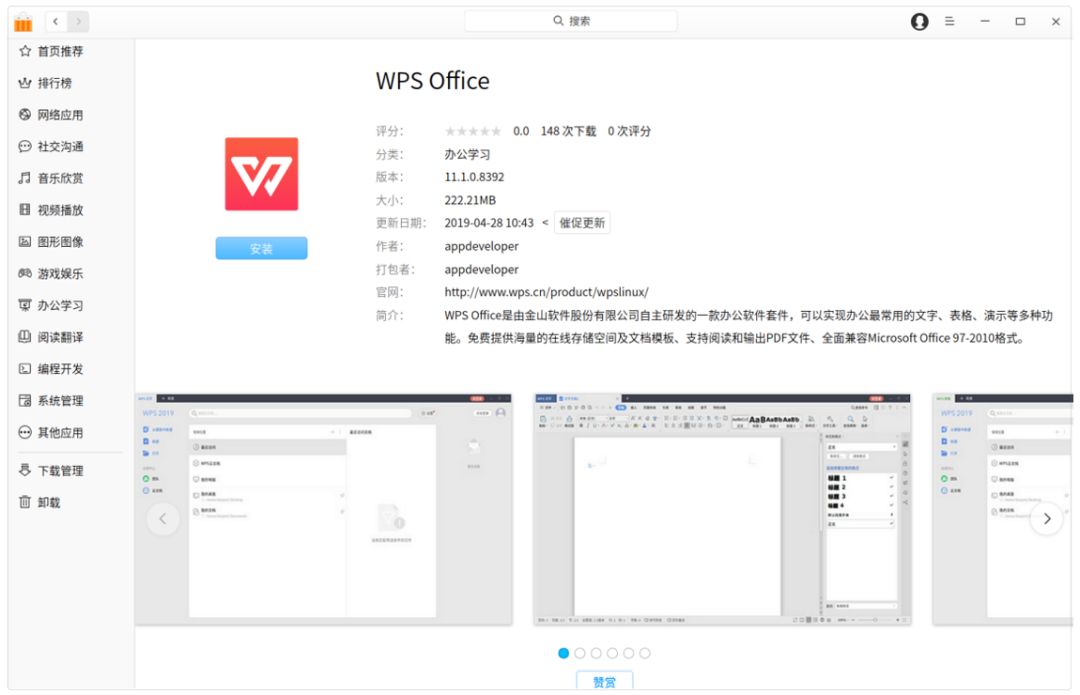Select the second carousel dot
This screenshot has height=695, width=1080.
tap(580, 653)
